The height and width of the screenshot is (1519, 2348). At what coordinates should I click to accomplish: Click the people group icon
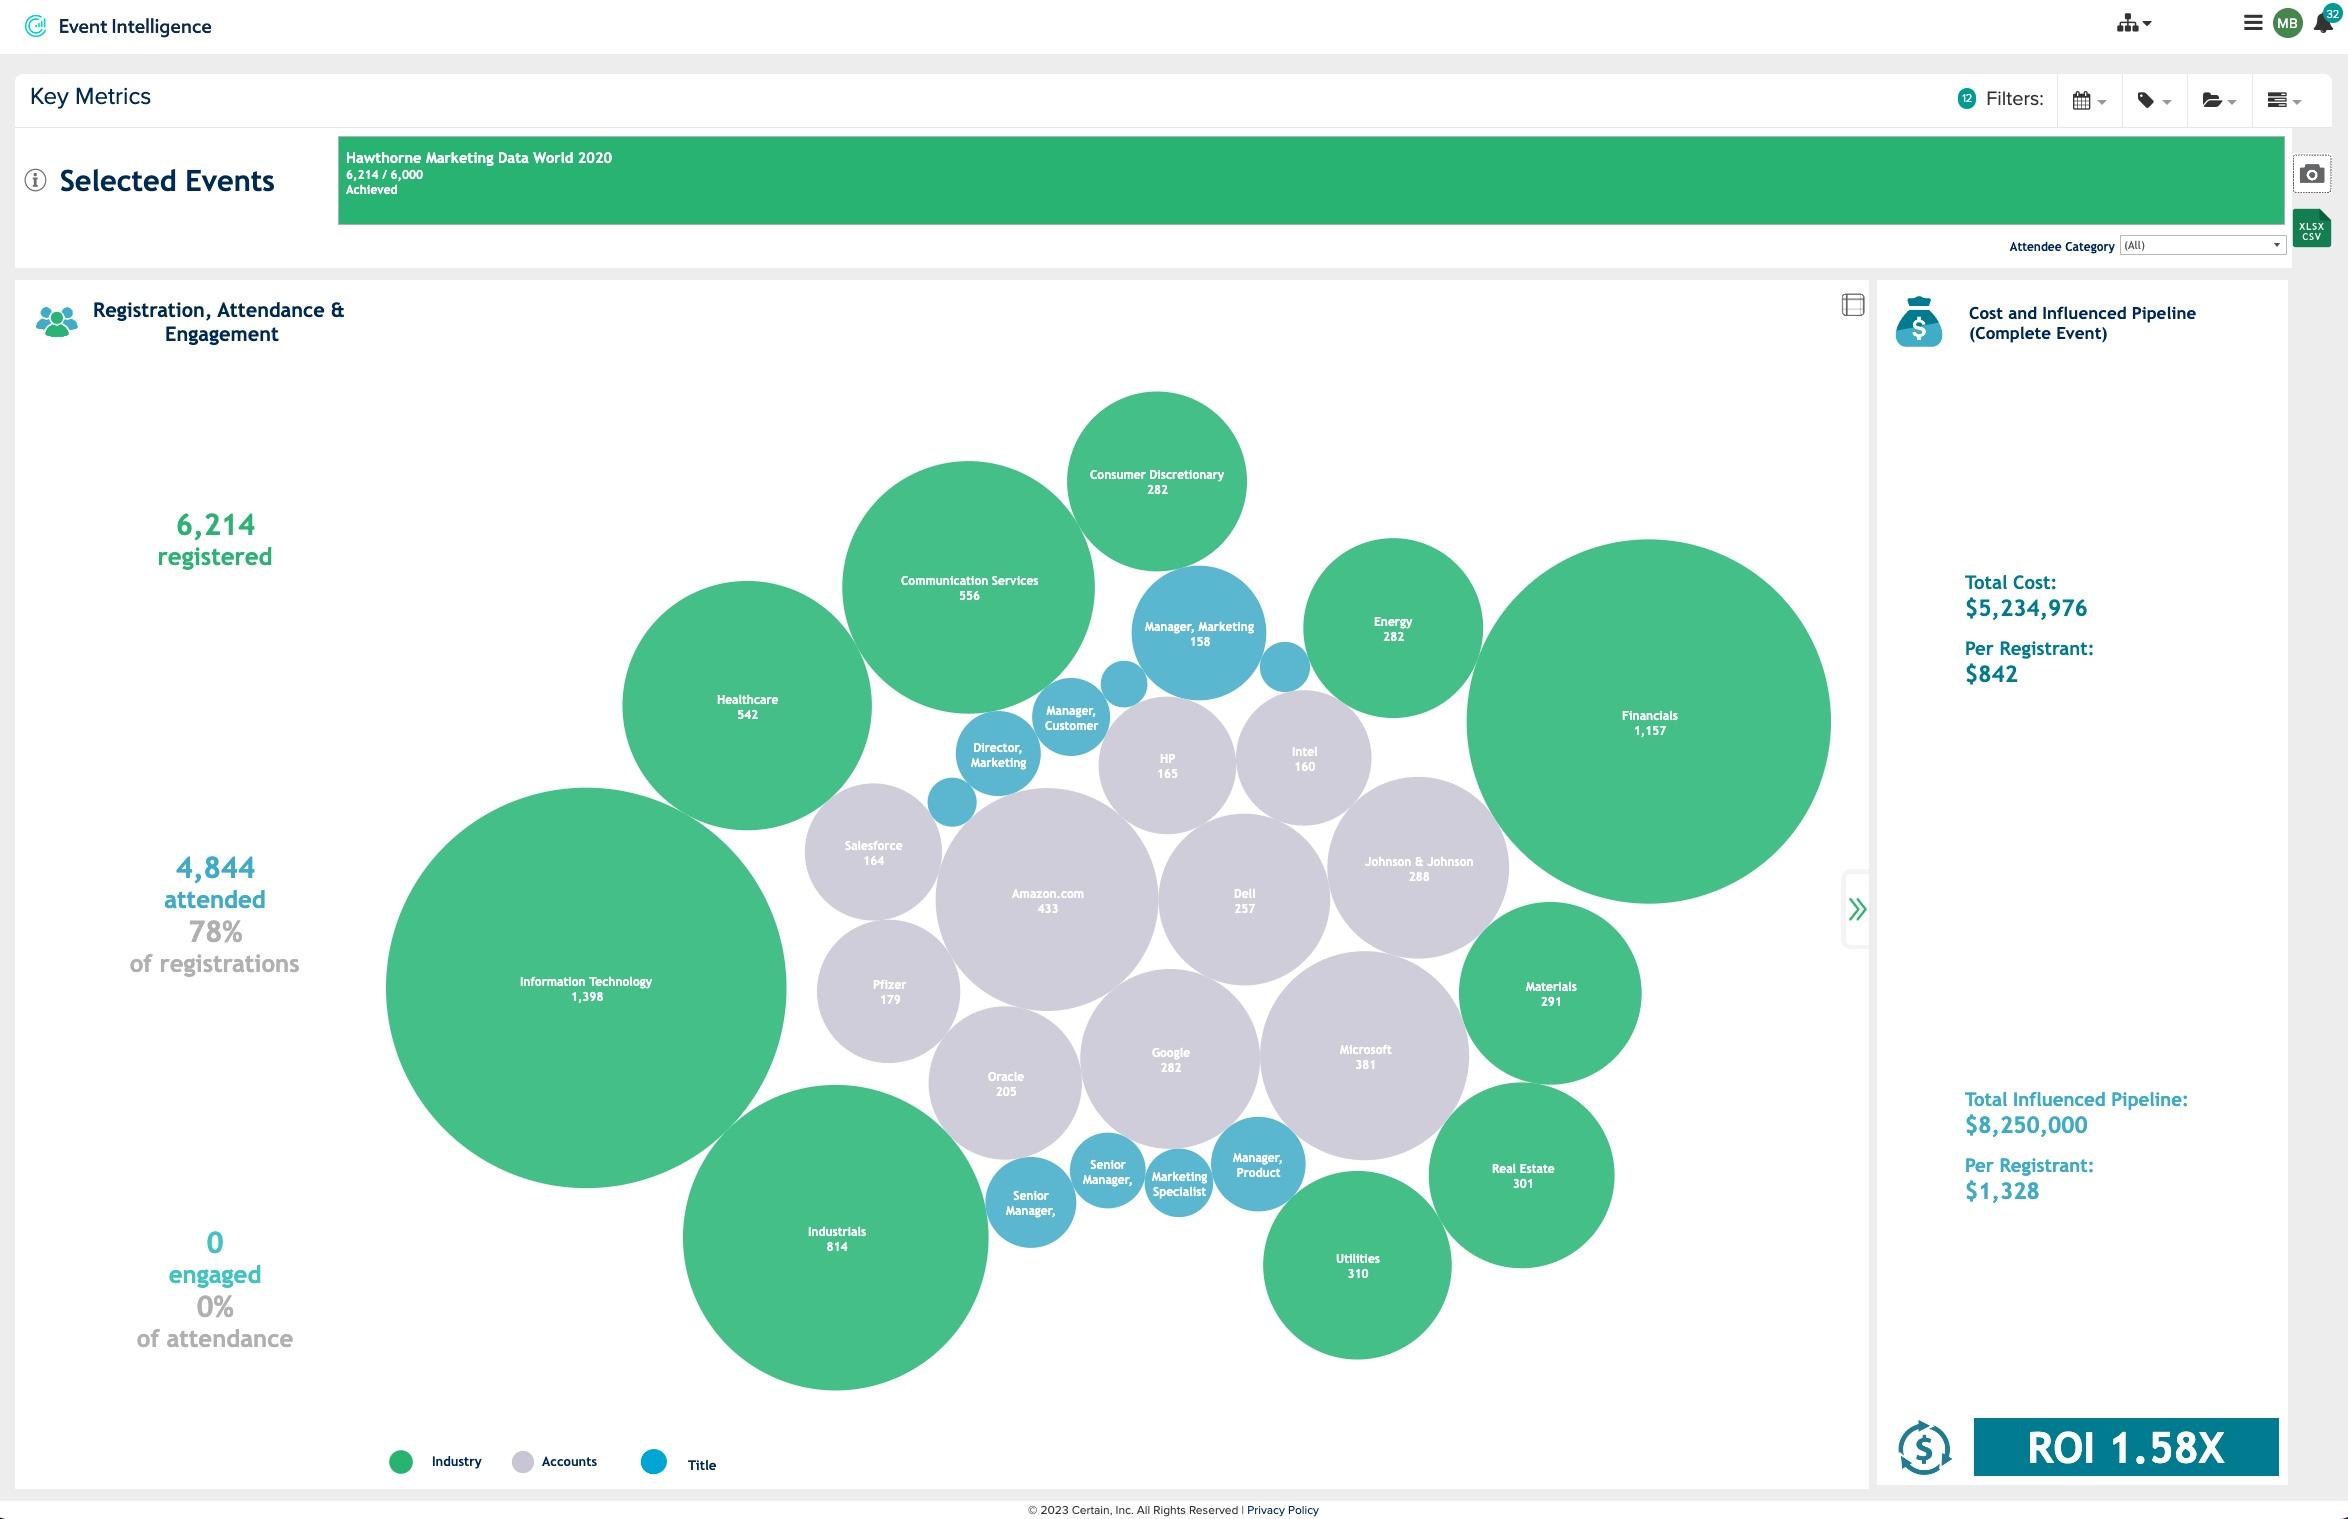(57, 321)
